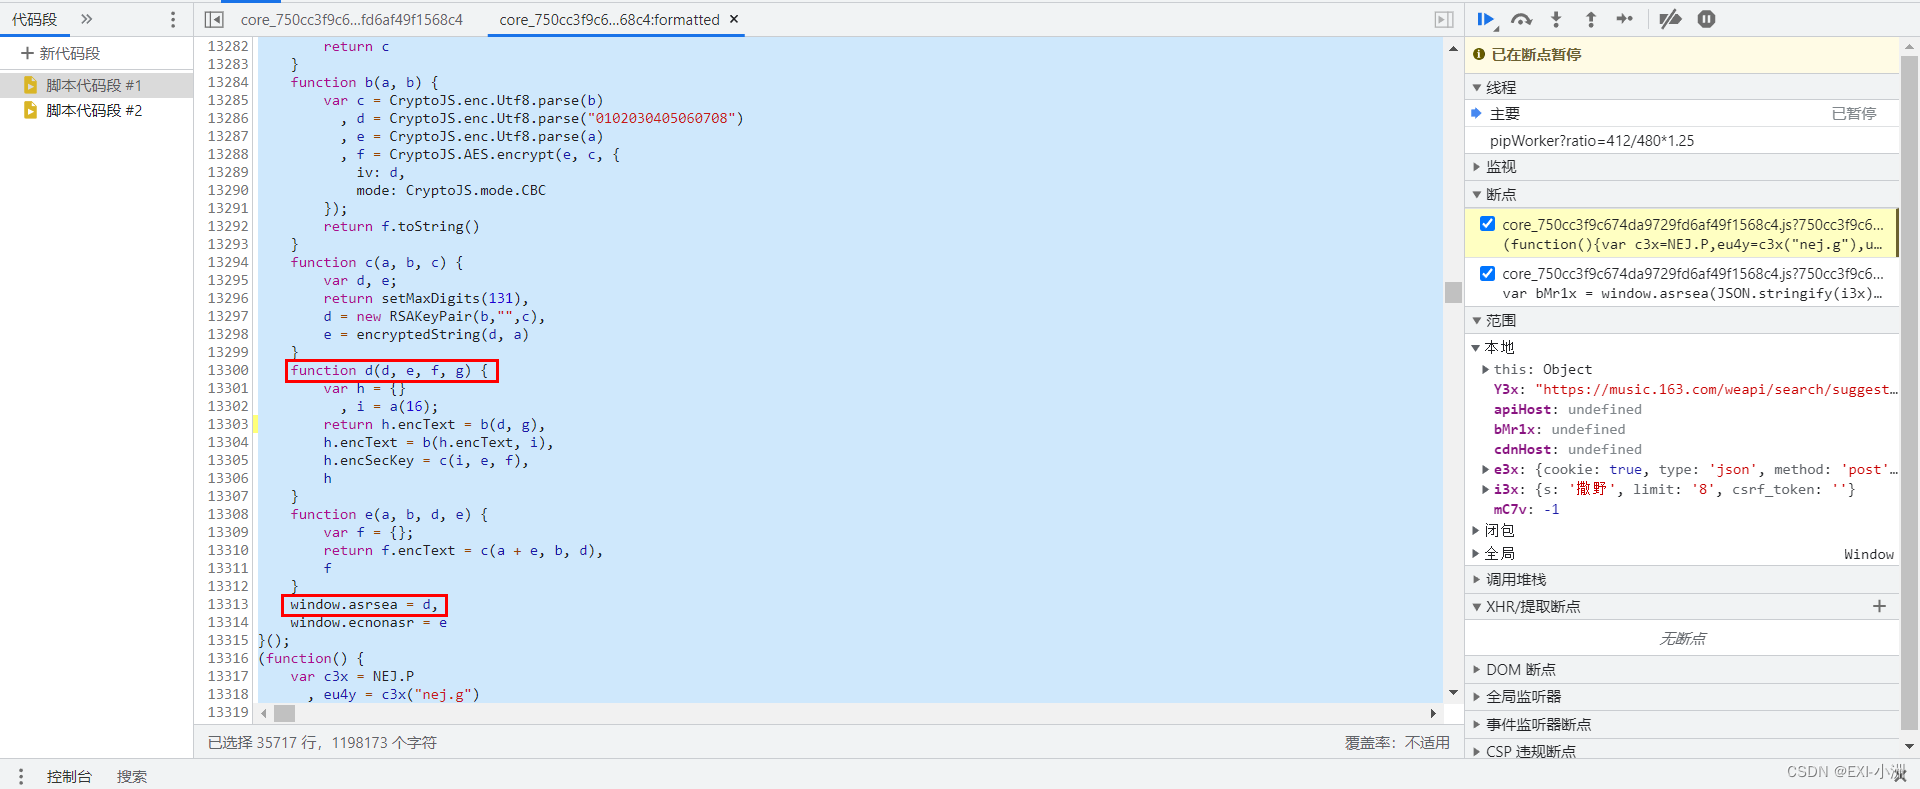Click editor scrollbar down arrow
The image size is (1920, 789).
tap(1453, 692)
